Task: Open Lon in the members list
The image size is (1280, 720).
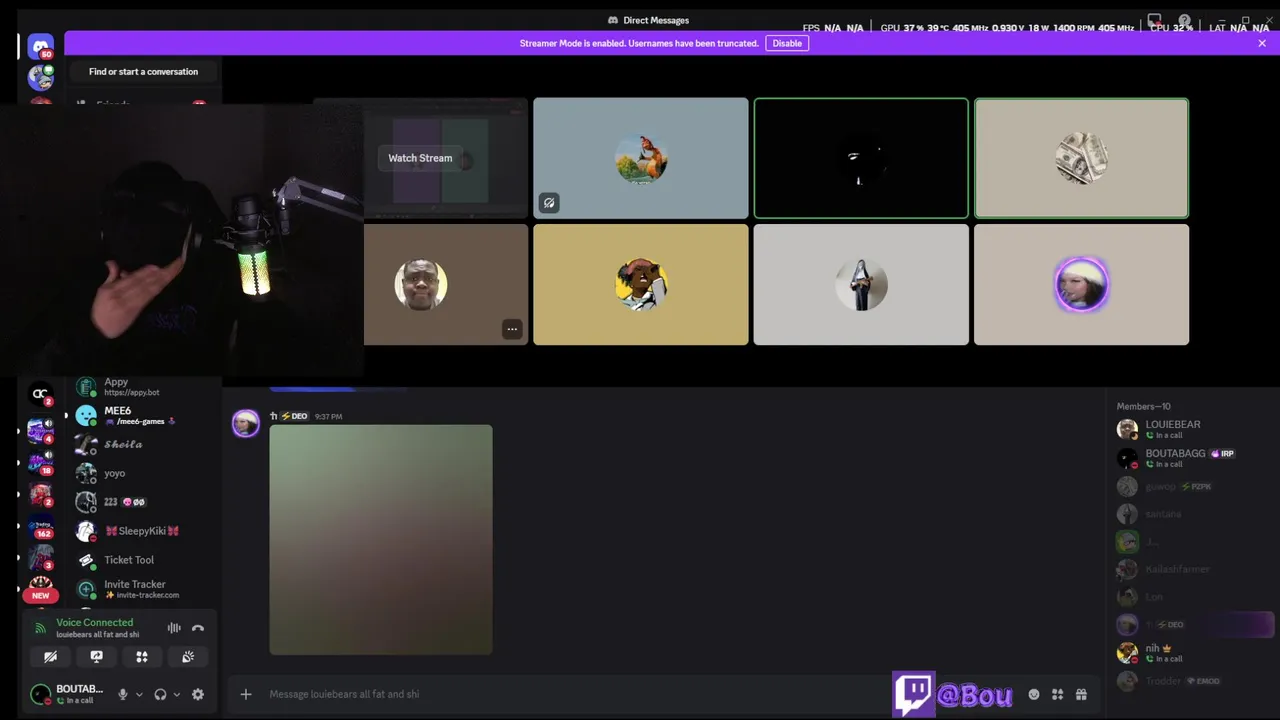Action: 1195,597
